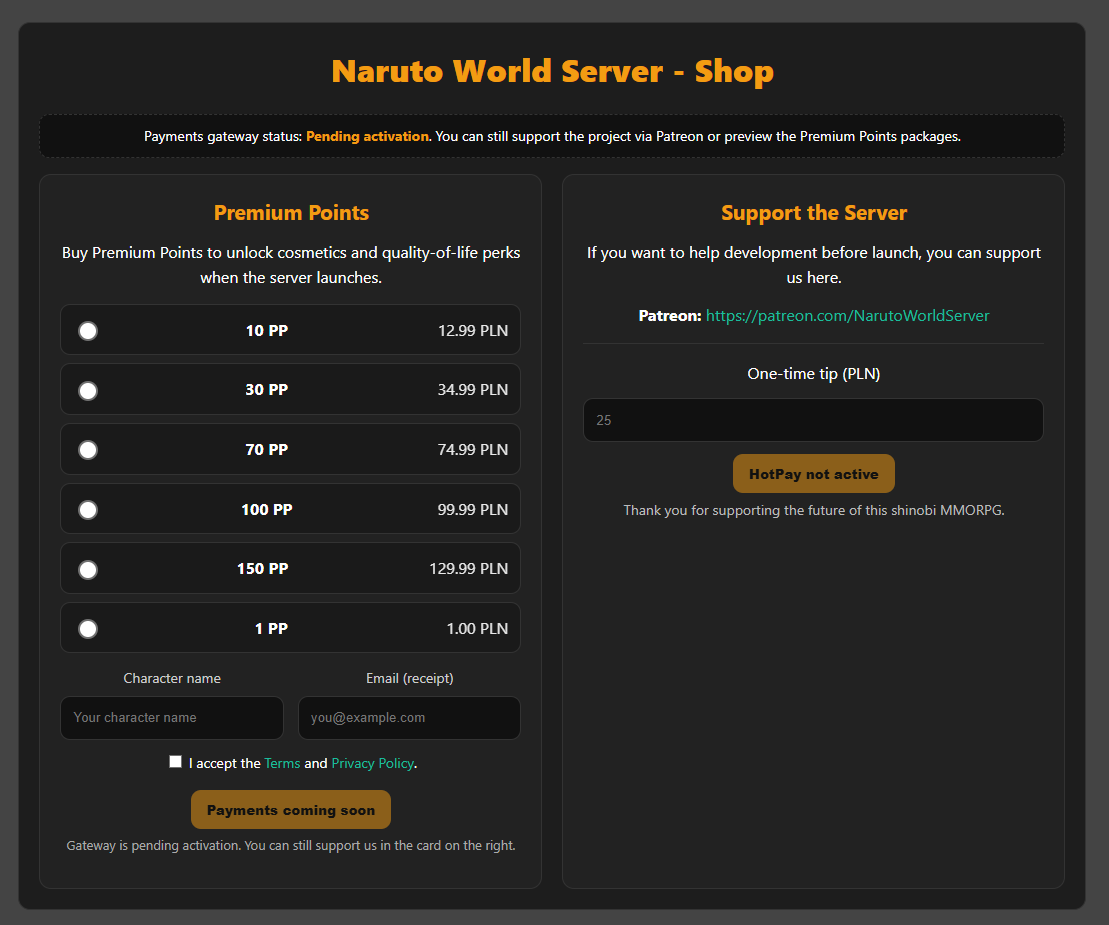The height and width of the screenshot is (925, 1109).
Task: Click the Payments coming soon button
Action: (x=290, y=809)
